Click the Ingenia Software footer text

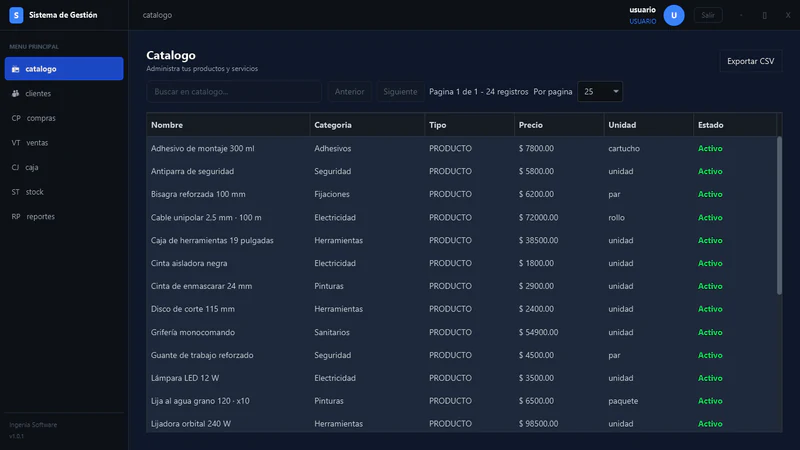point(33,424)
